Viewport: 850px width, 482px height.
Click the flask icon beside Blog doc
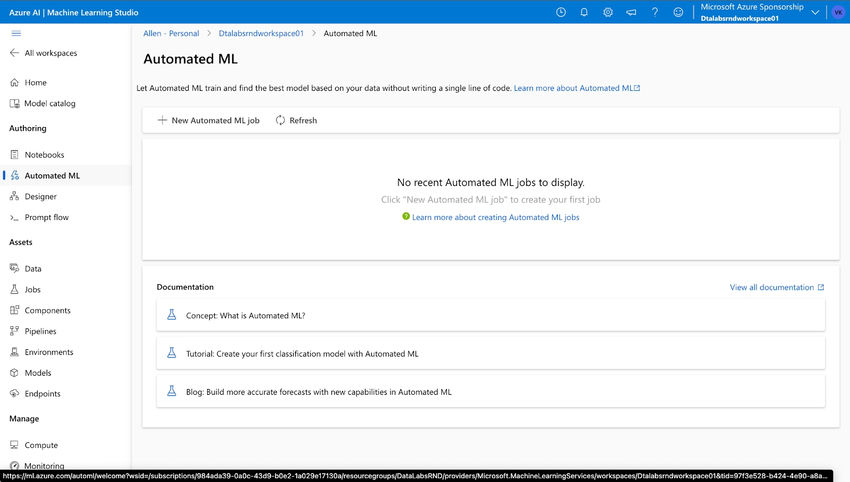[x=171, y=391]
